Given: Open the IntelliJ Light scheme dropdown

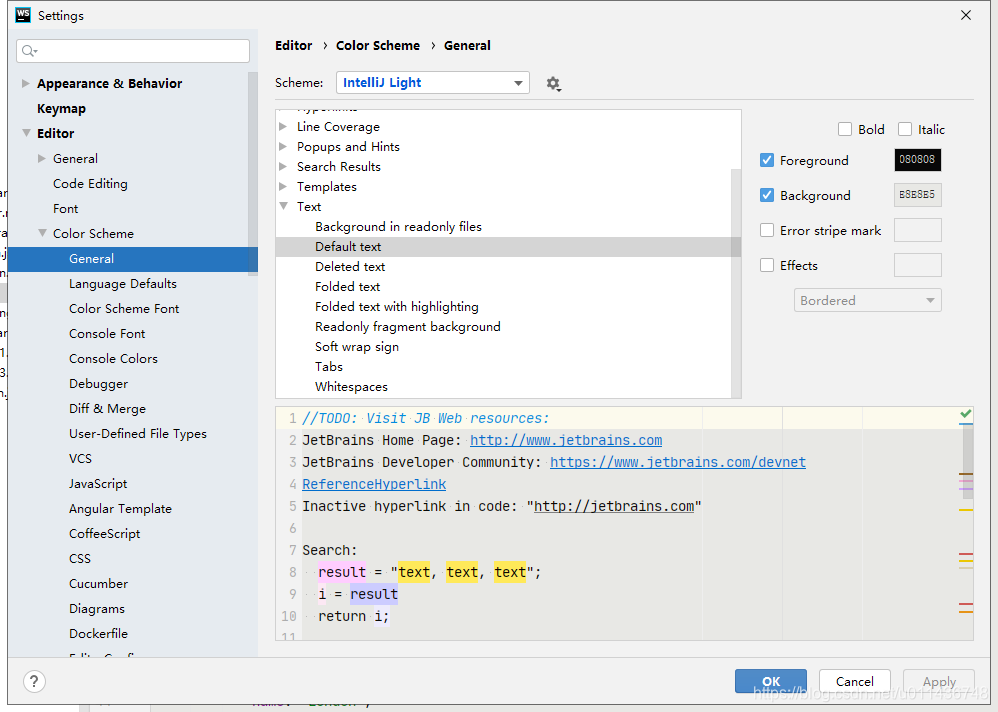Looking at the screenshot, I should [432, 83].
